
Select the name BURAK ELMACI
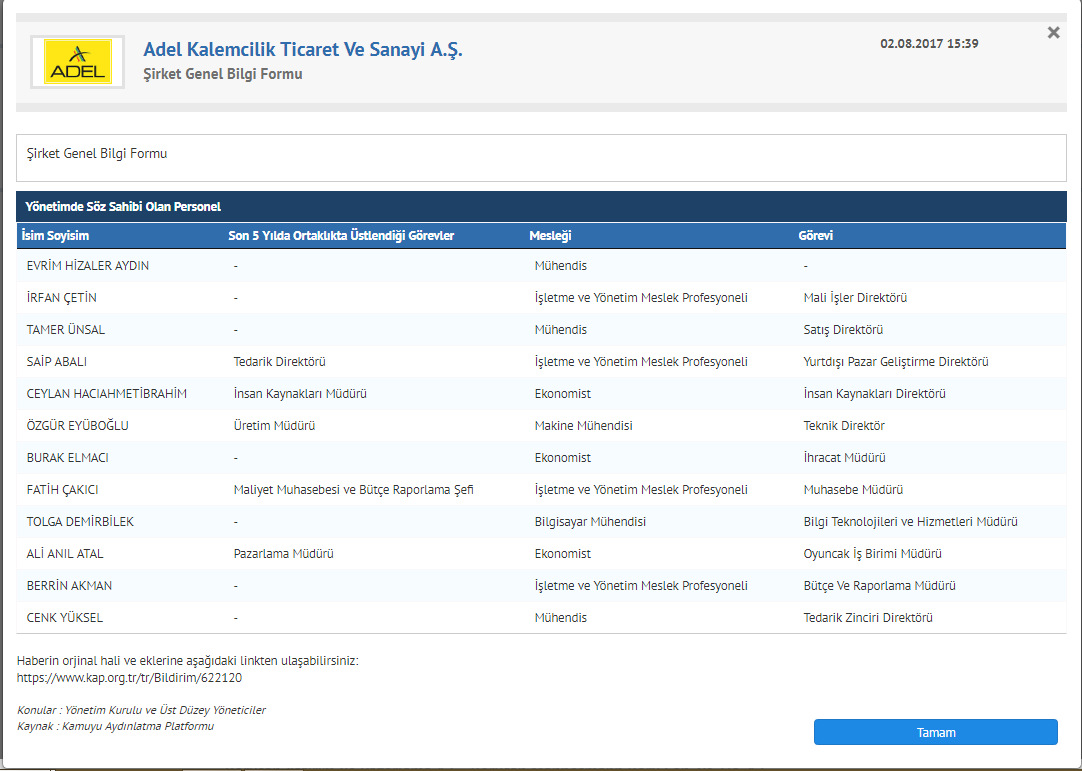(x=68, y=458)
